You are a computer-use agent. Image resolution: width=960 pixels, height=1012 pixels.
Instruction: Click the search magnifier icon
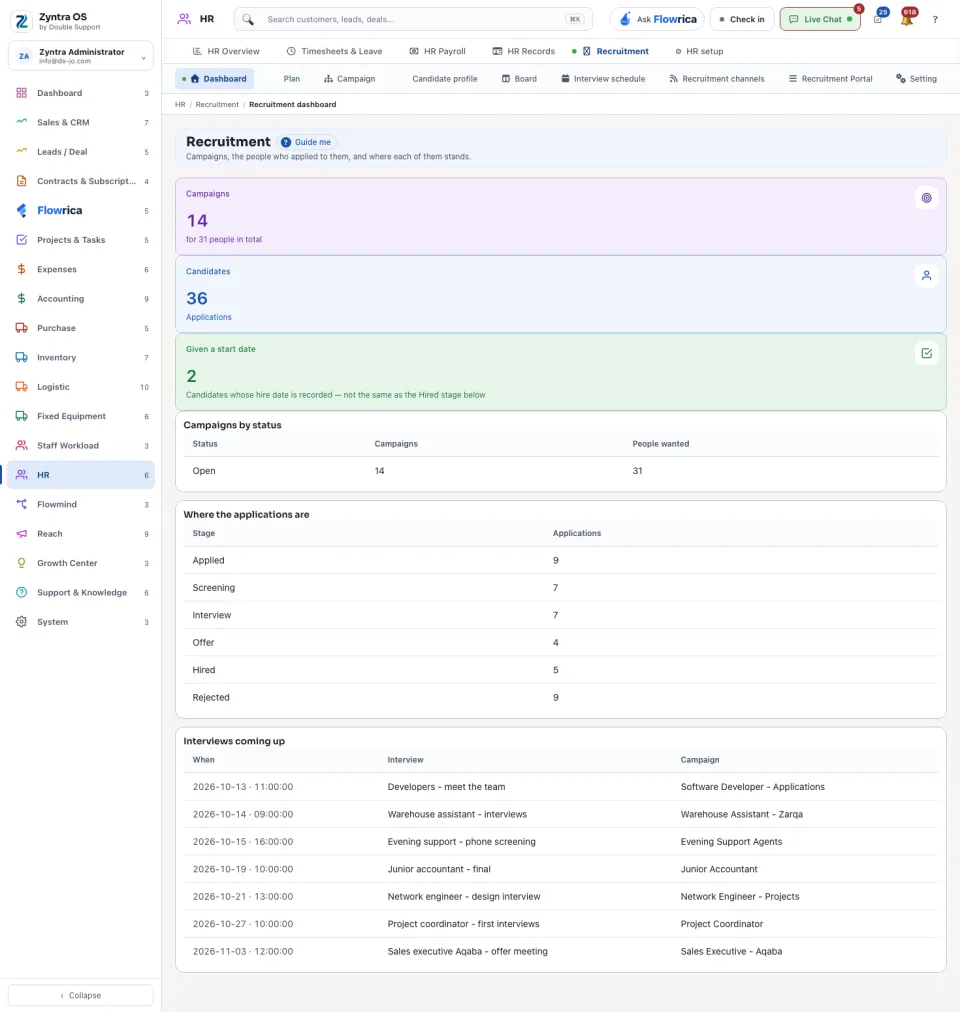248,19
